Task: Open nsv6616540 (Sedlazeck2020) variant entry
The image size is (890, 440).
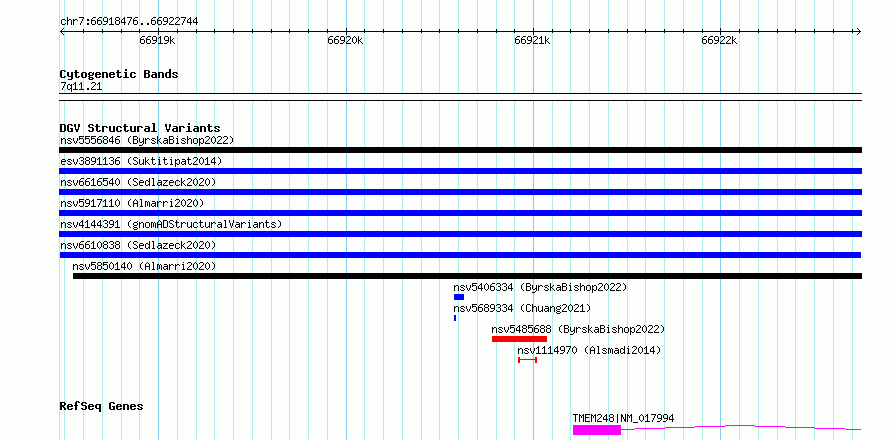Action: (138, 182)
